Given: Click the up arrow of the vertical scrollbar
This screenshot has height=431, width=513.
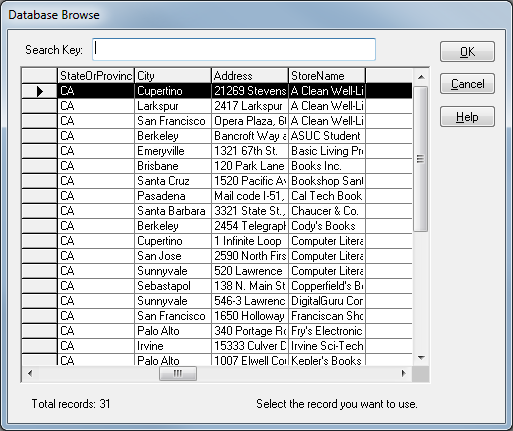Looking at the screenshot, I should coord(421,77).
